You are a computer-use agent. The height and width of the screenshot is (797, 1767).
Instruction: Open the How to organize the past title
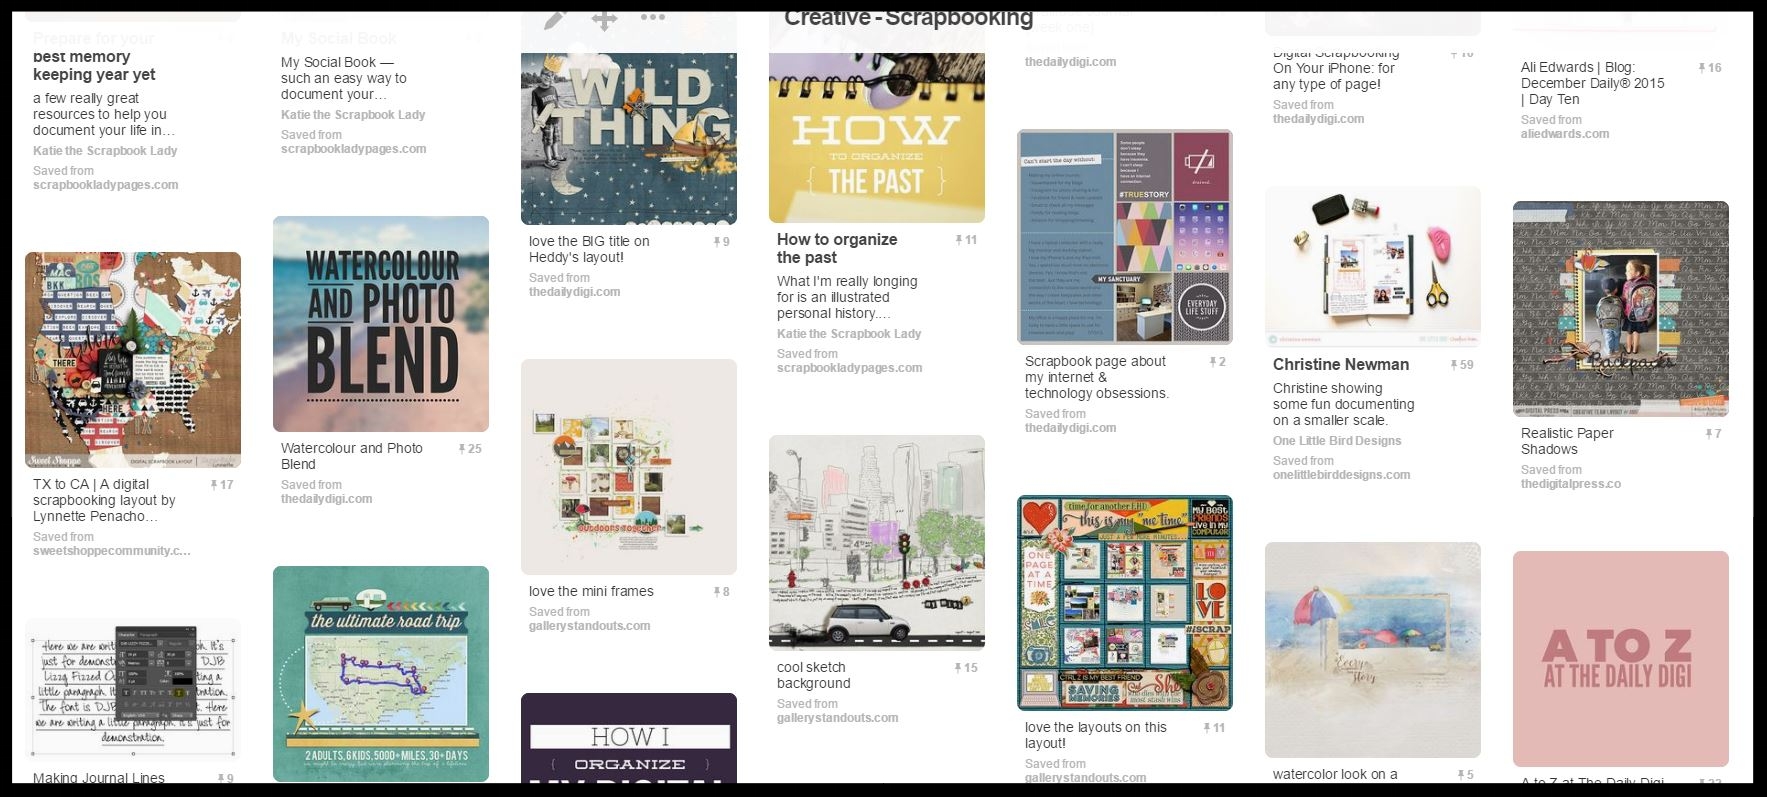837,249
